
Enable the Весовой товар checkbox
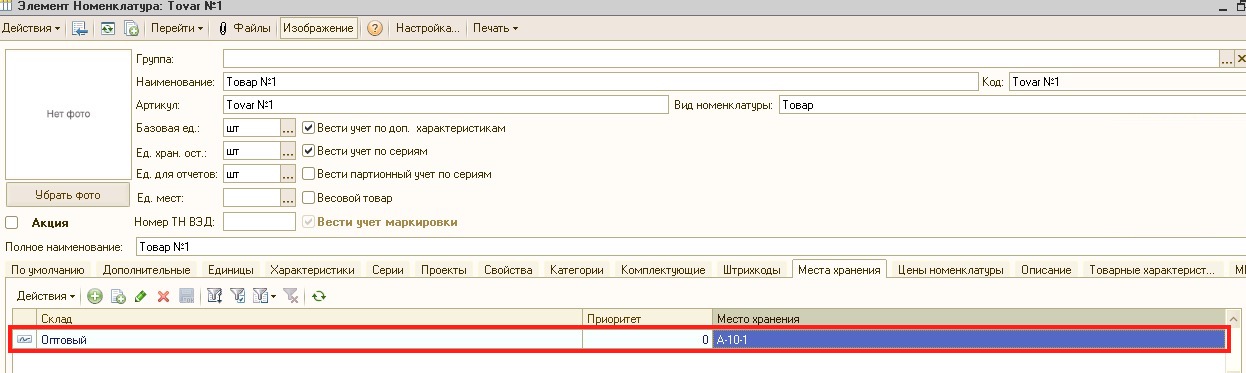309,198
